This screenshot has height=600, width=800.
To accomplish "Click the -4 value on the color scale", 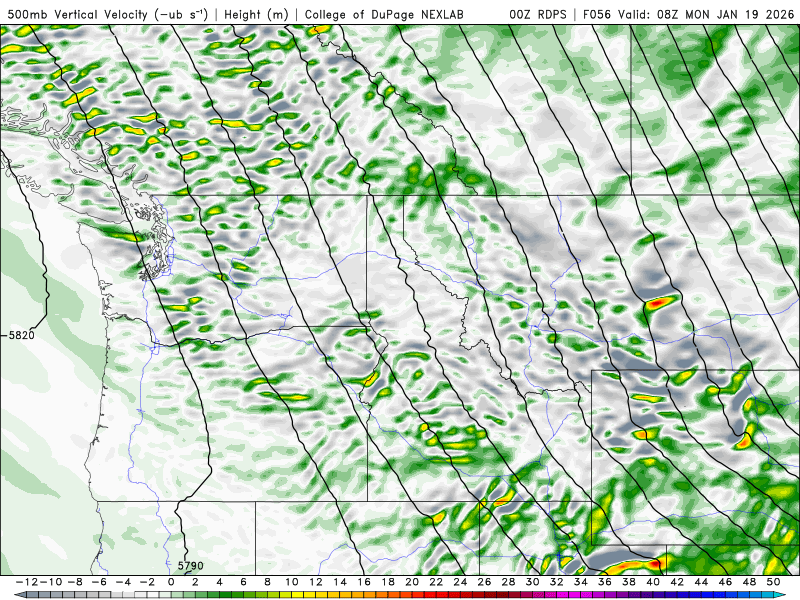I will click(123, 582).
